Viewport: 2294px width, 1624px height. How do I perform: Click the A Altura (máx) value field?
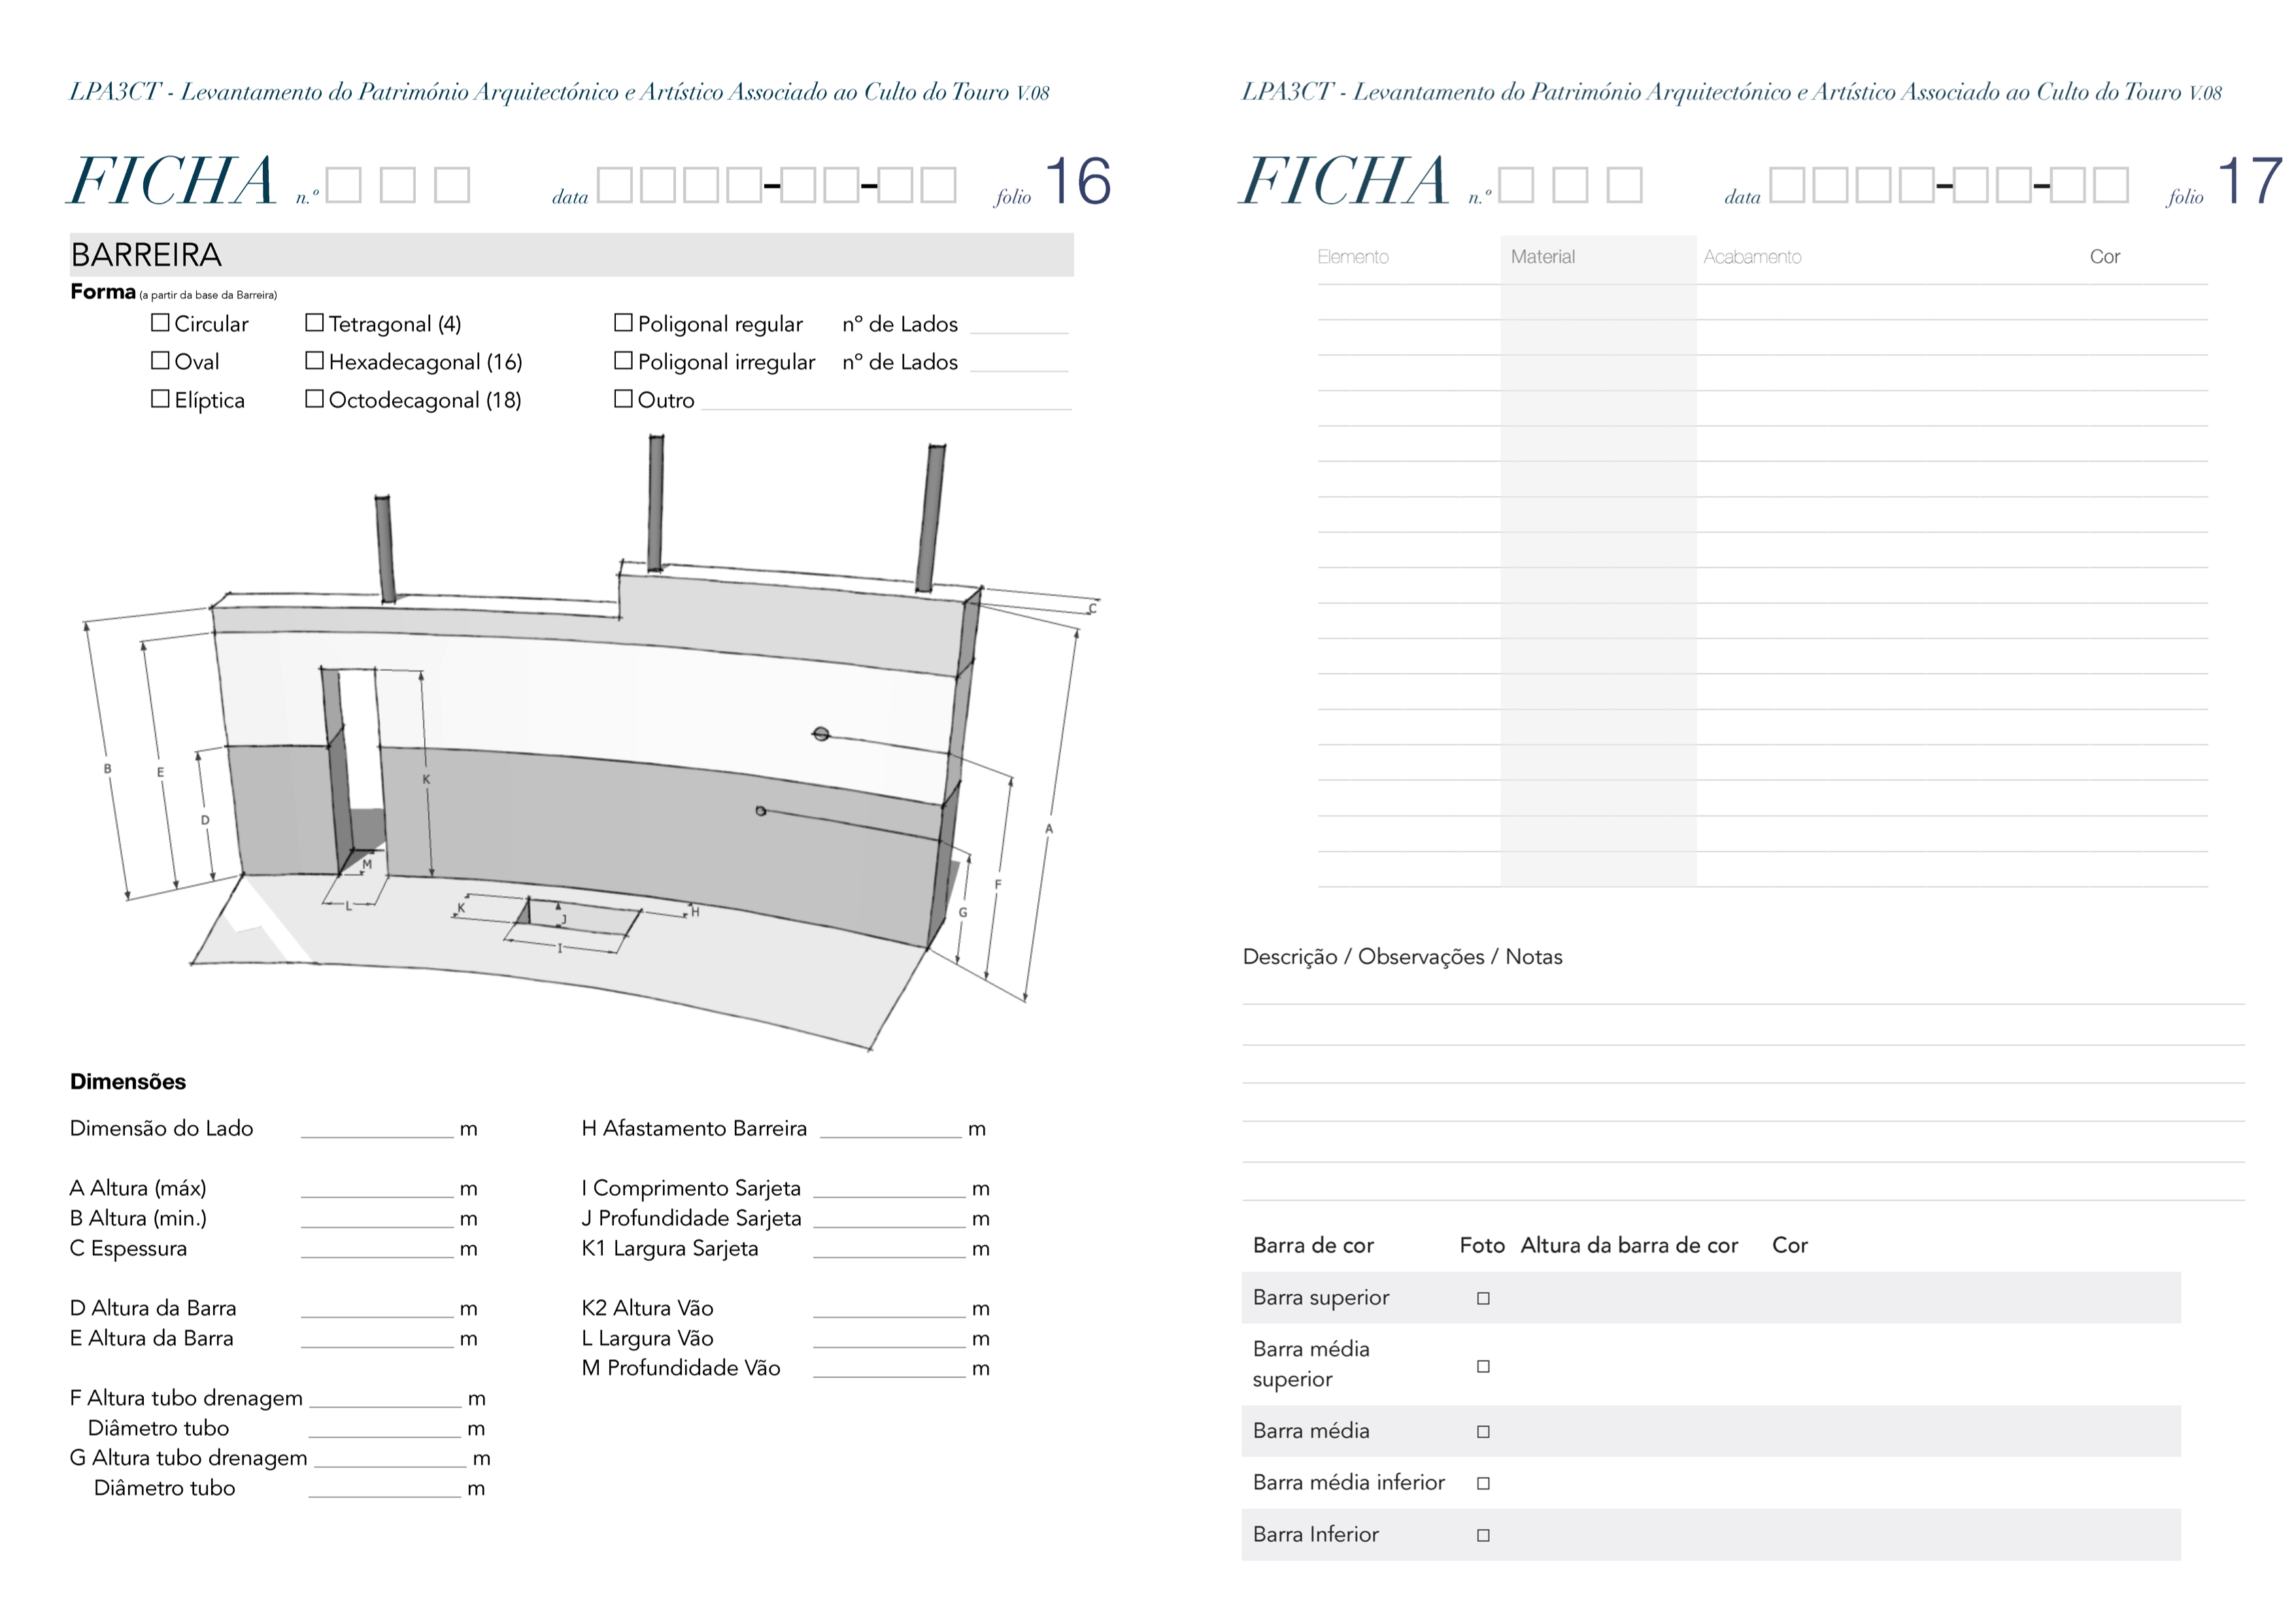[x=377, y=1189]
